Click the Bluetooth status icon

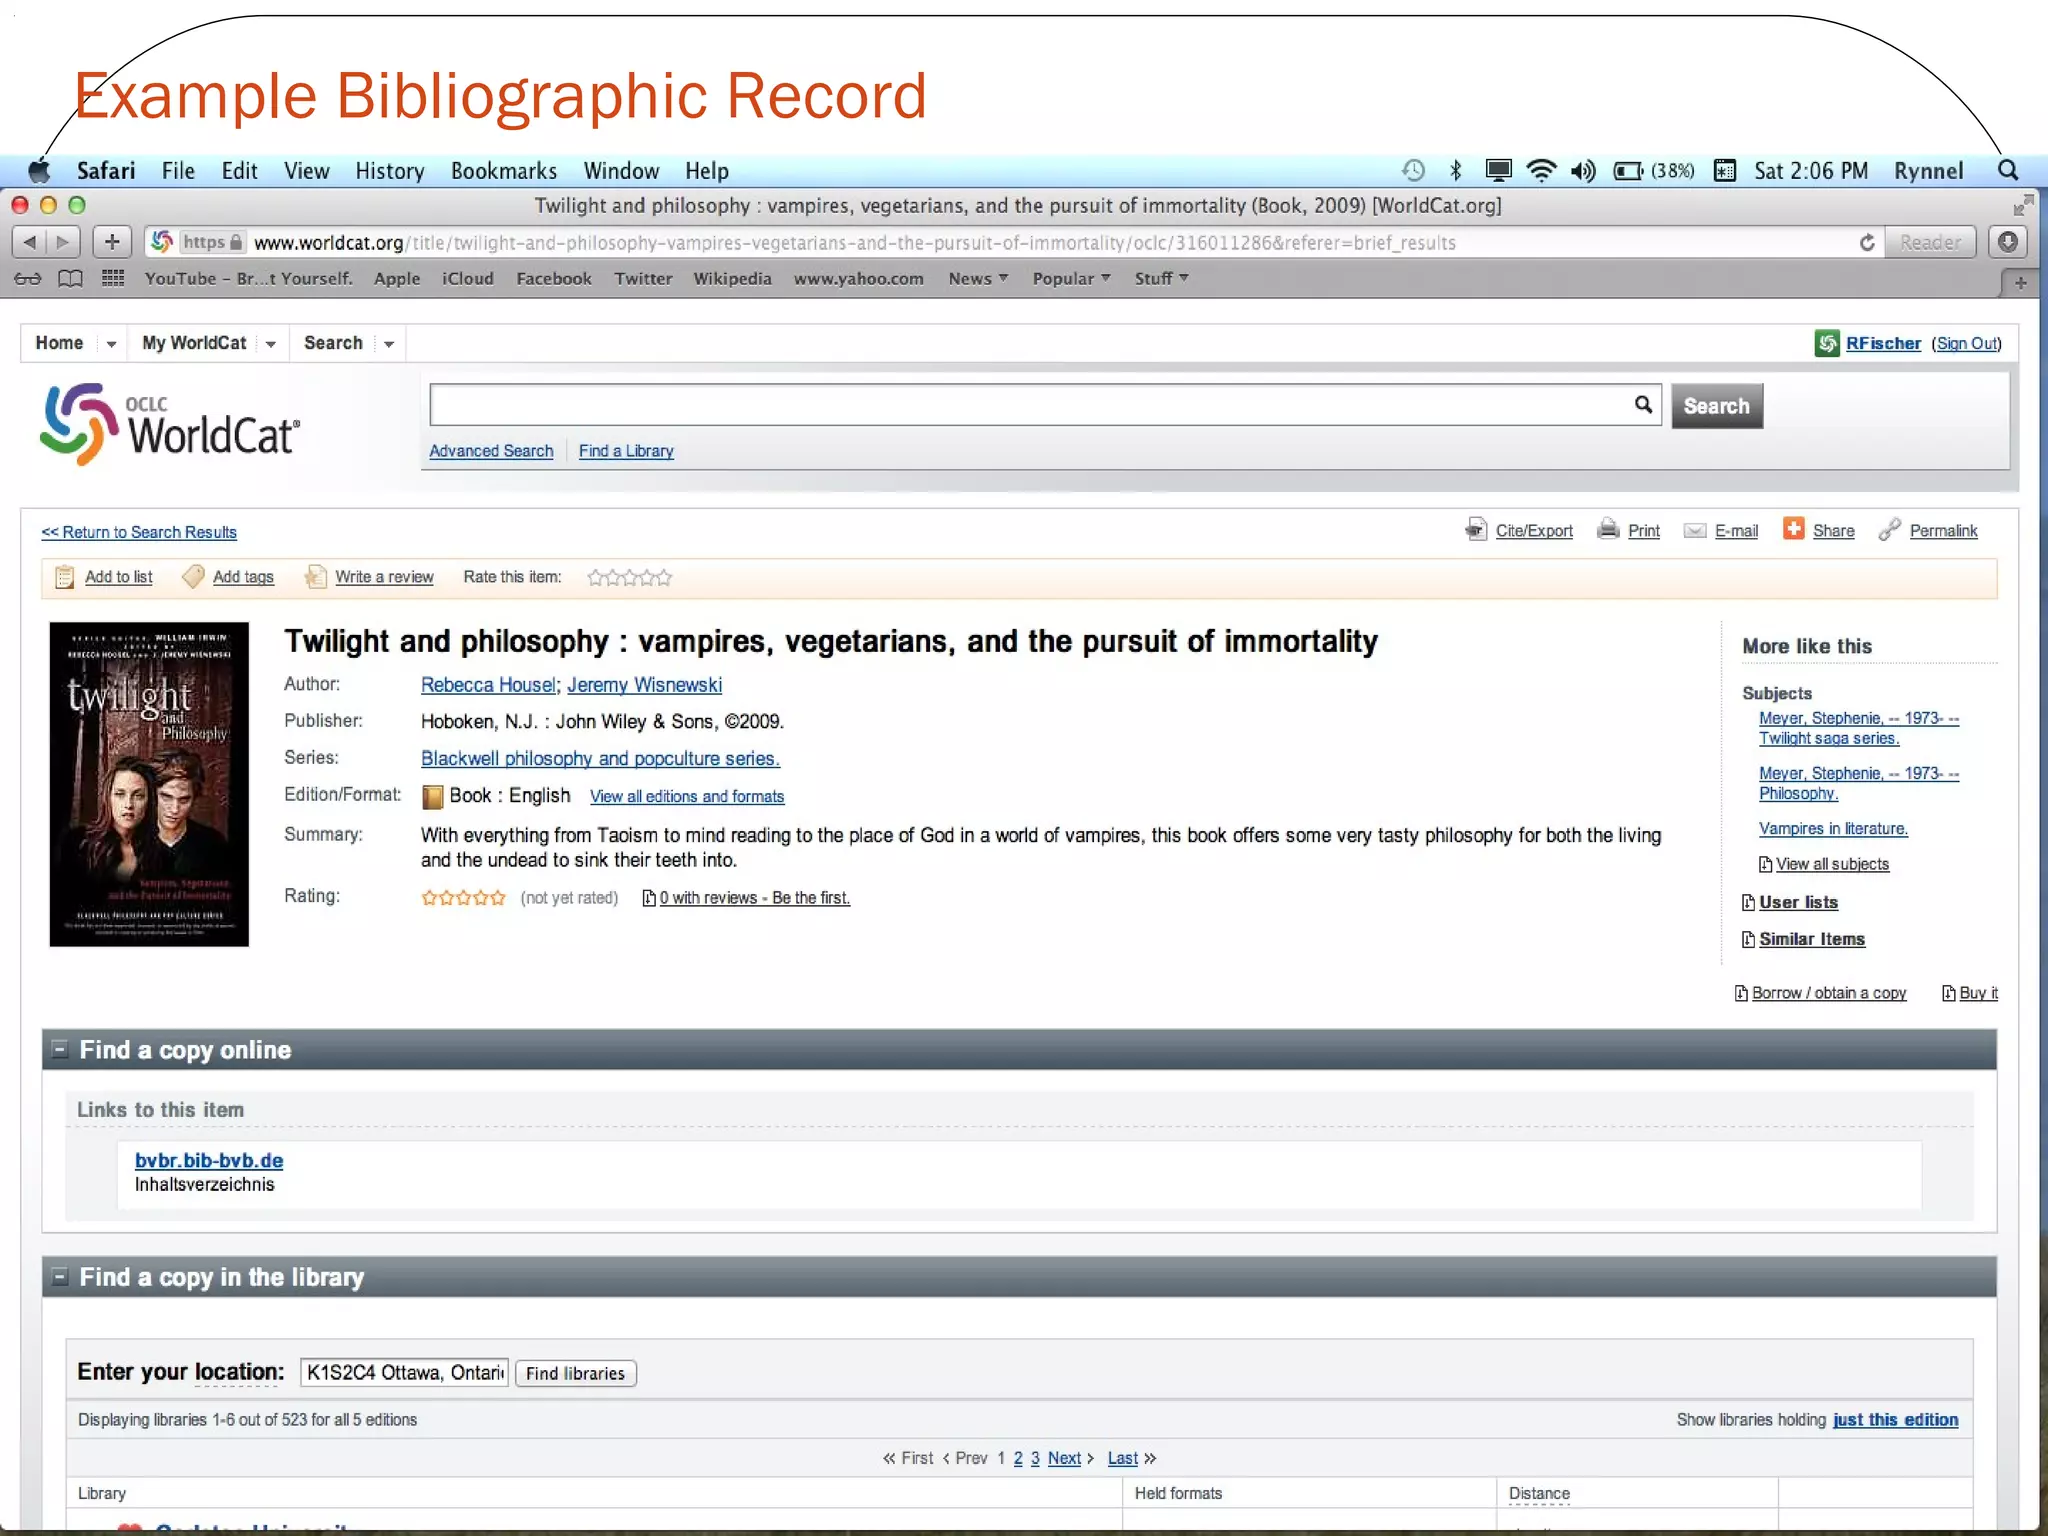click(1456, 171)
